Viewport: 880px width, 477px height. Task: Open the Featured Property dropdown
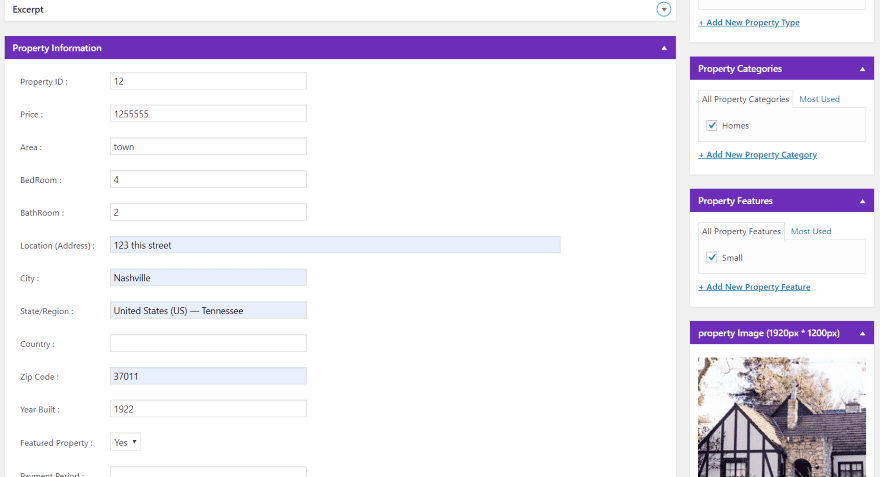[x=125, y=442]
